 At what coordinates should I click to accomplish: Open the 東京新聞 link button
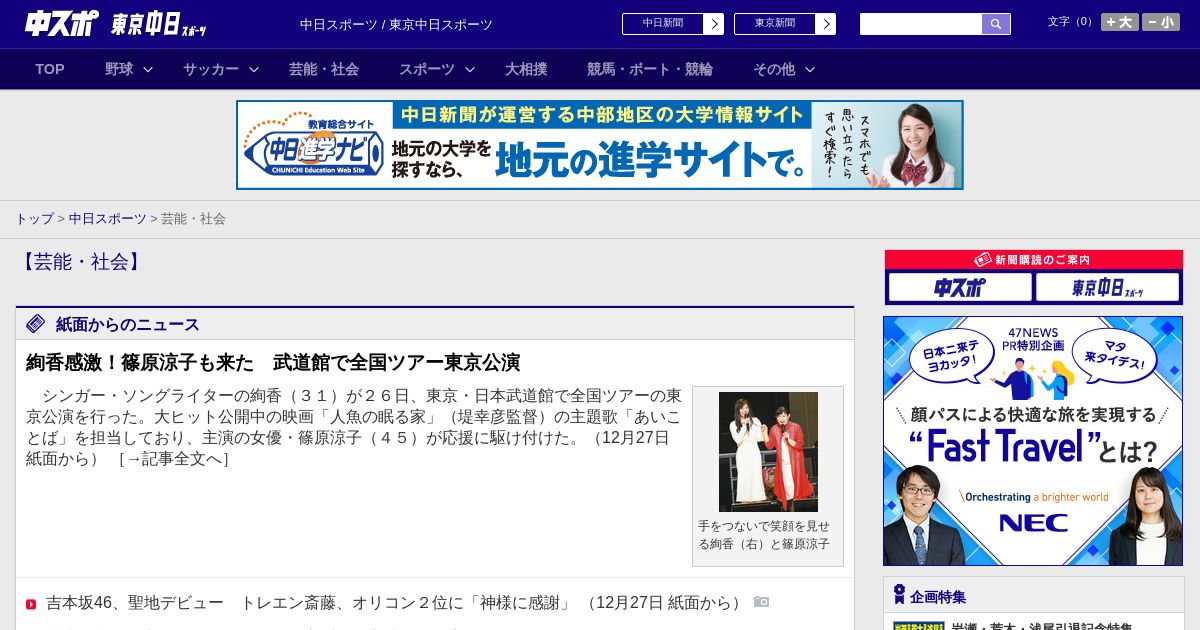click(775, 24)
